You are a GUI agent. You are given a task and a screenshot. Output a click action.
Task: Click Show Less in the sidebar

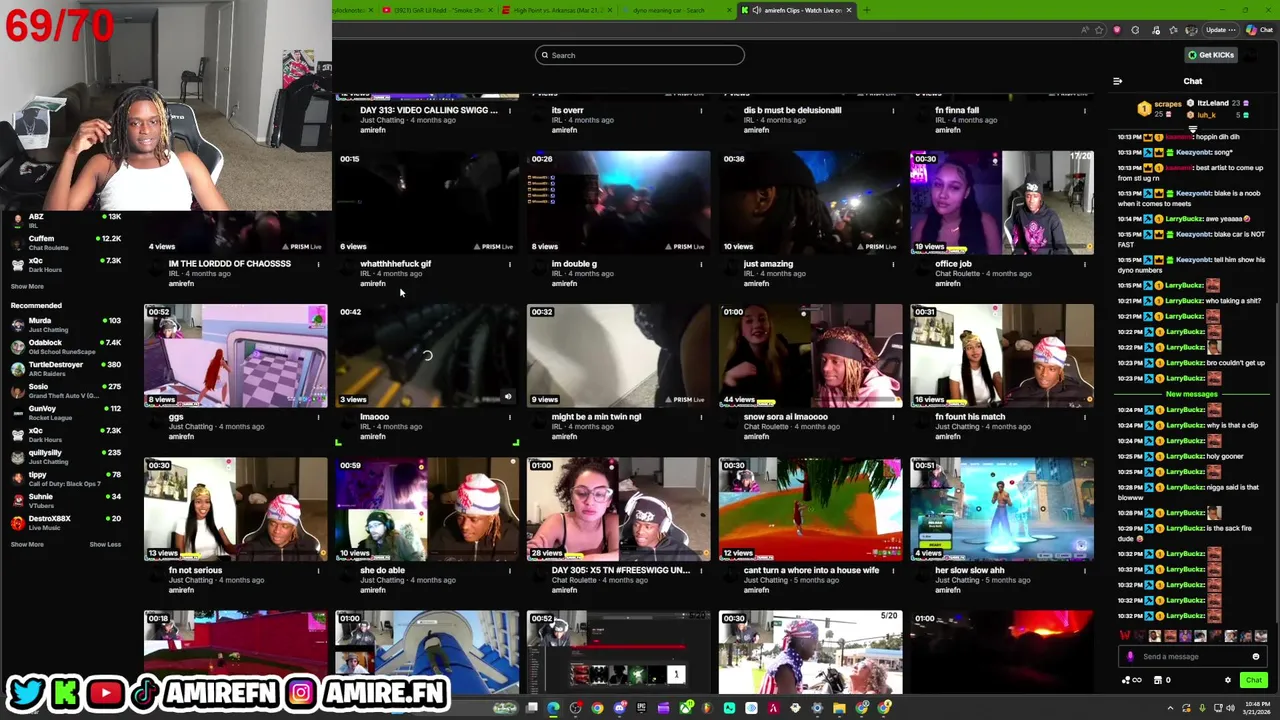coord(105,544)
